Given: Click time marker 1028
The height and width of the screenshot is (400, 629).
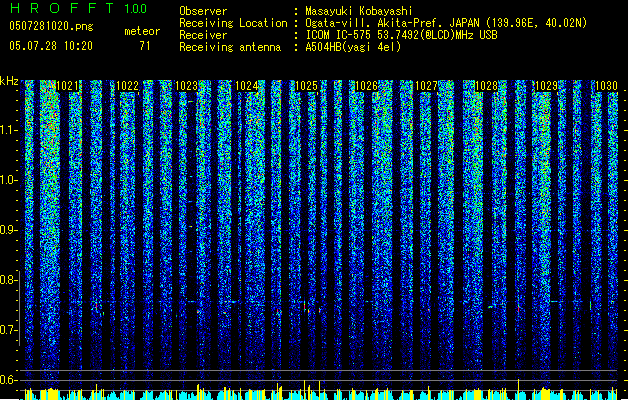Looking at the screenshot, I should (x=486, y=86).
